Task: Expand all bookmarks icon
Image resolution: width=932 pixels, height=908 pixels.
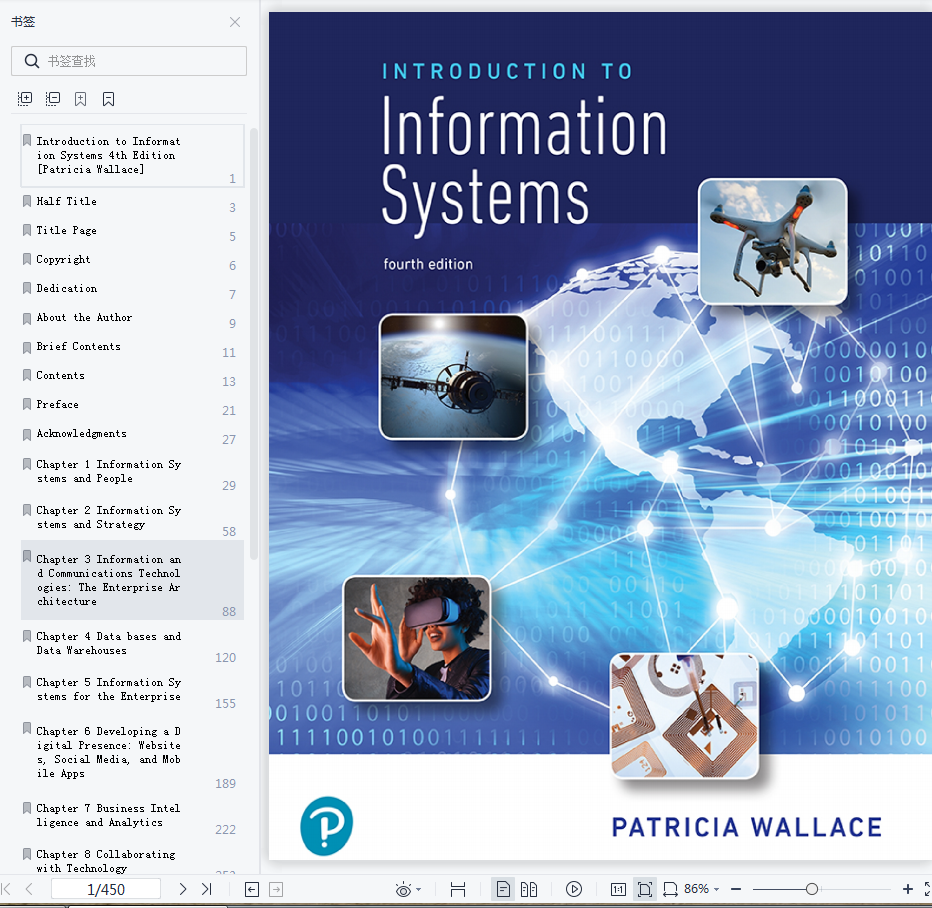Action: [25, 99]
